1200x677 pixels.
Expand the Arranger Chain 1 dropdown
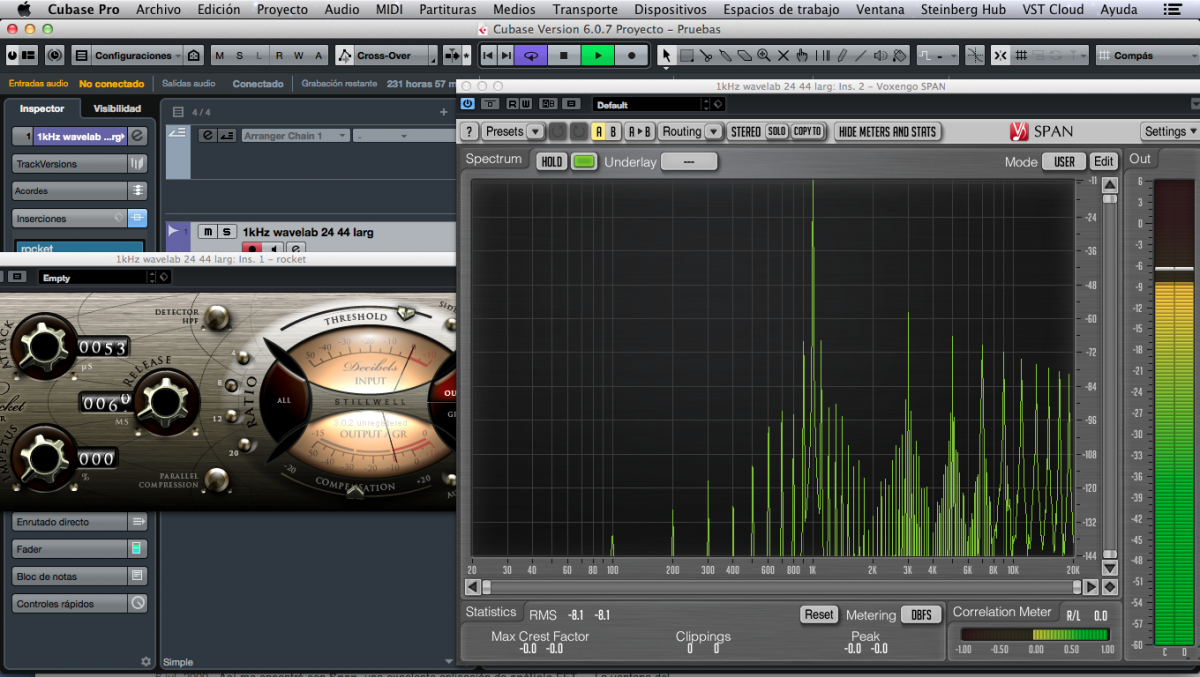pyautogui.click(x=342, y=136)
